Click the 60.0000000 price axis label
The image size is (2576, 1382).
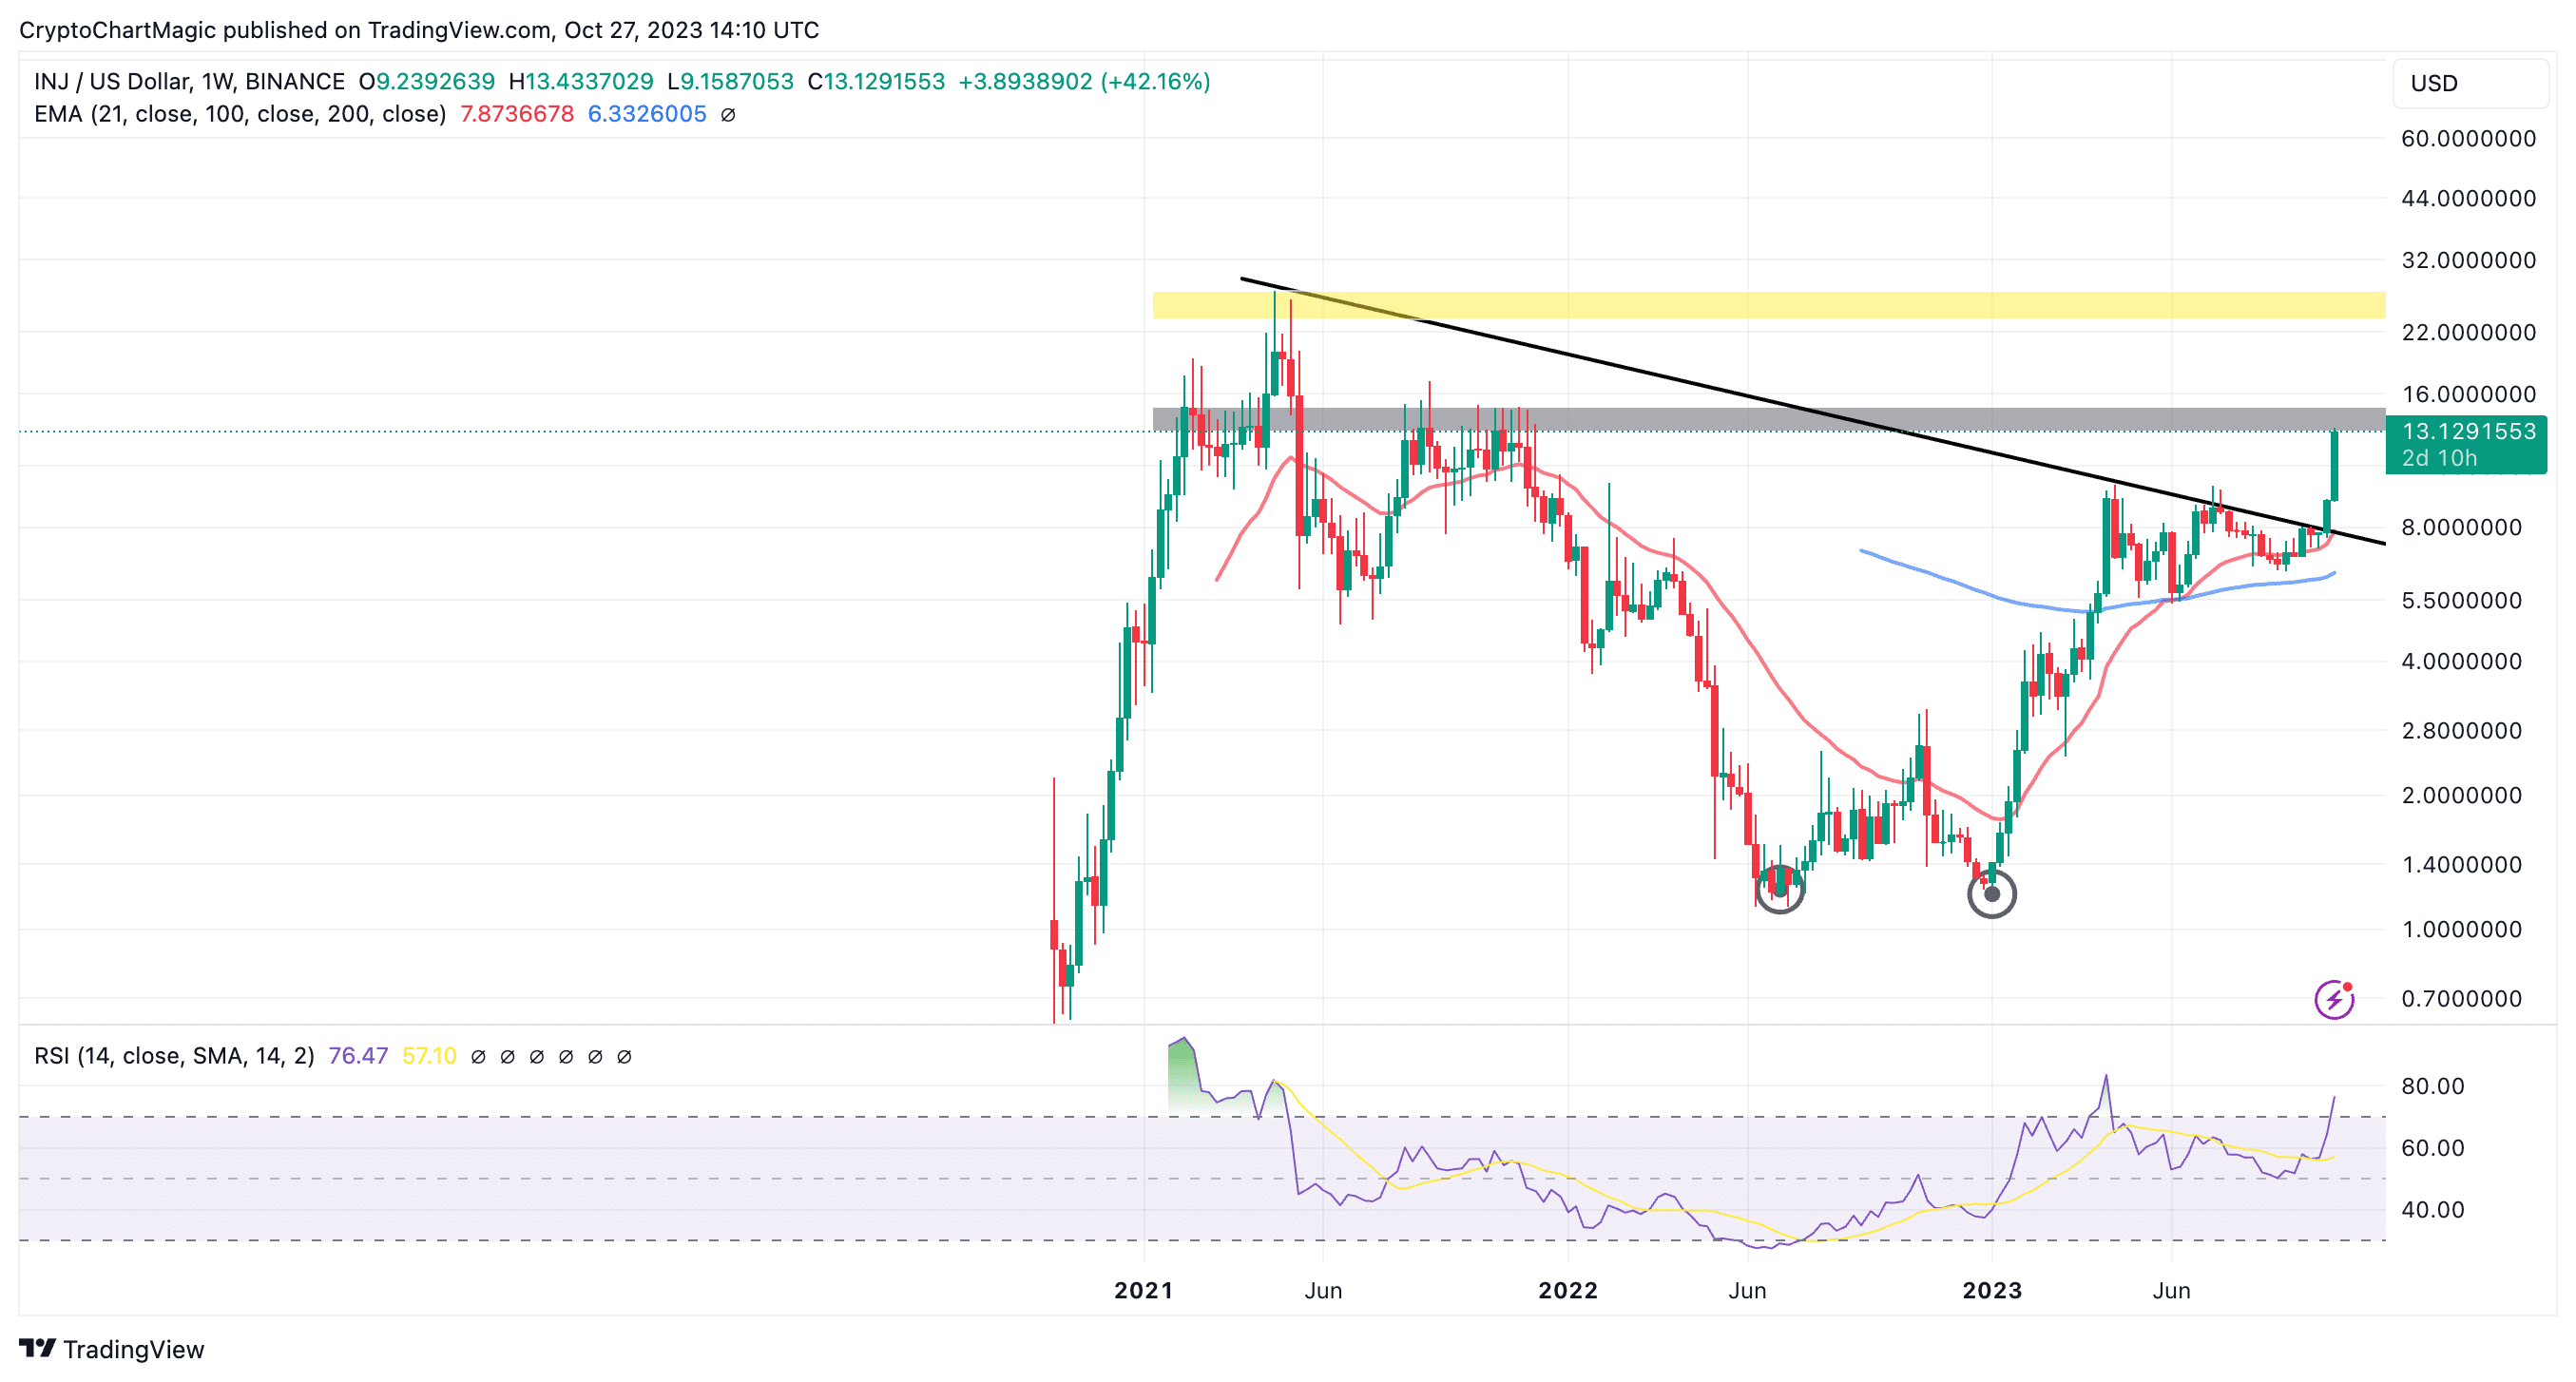point(2468,139)
